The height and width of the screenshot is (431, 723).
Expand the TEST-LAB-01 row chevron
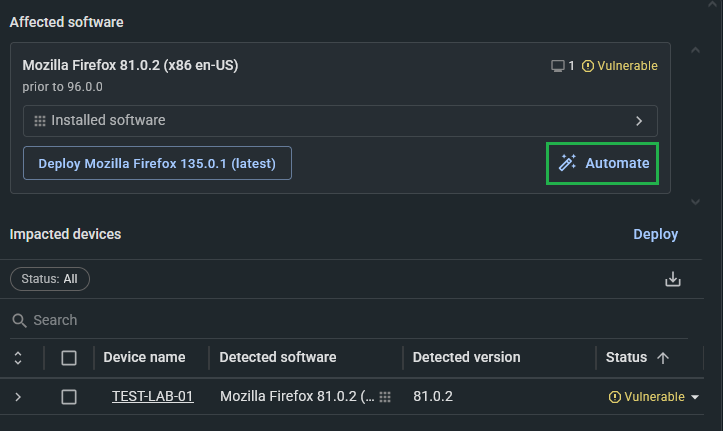[x=18, y=397]
